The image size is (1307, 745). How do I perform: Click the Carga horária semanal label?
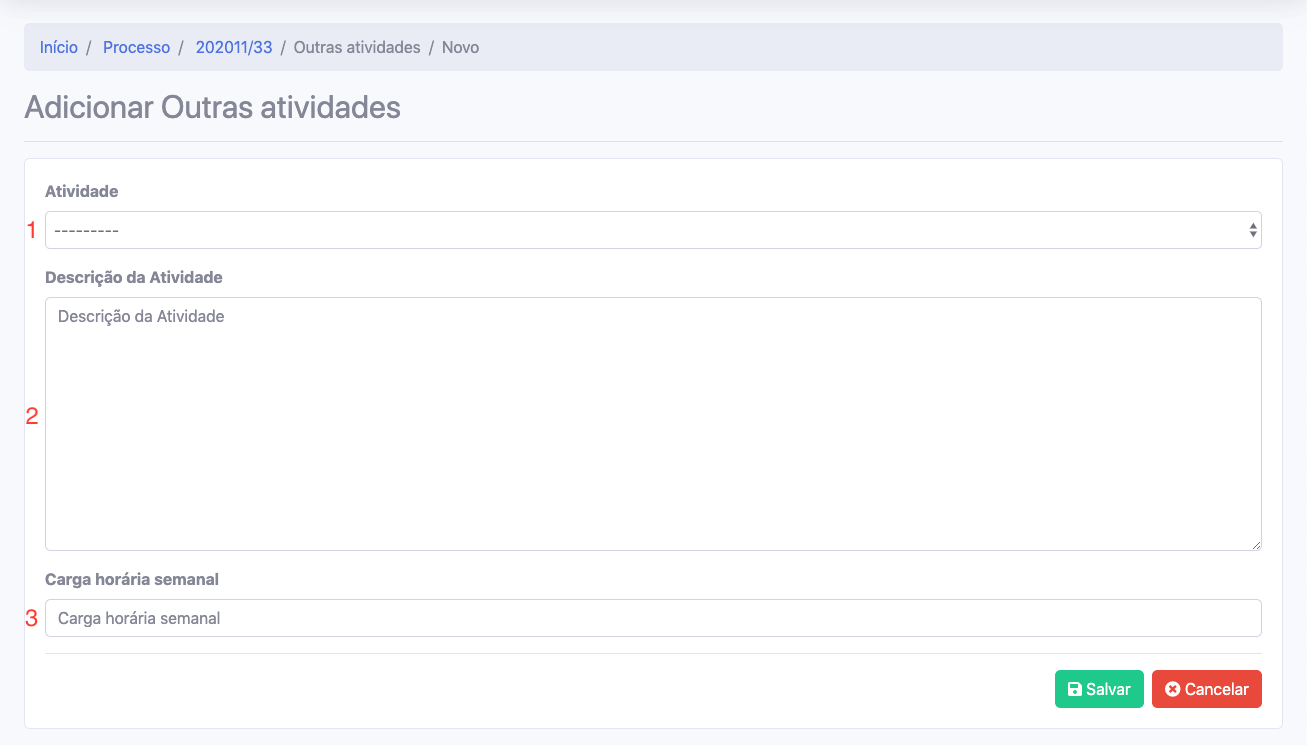click(132, 579)
